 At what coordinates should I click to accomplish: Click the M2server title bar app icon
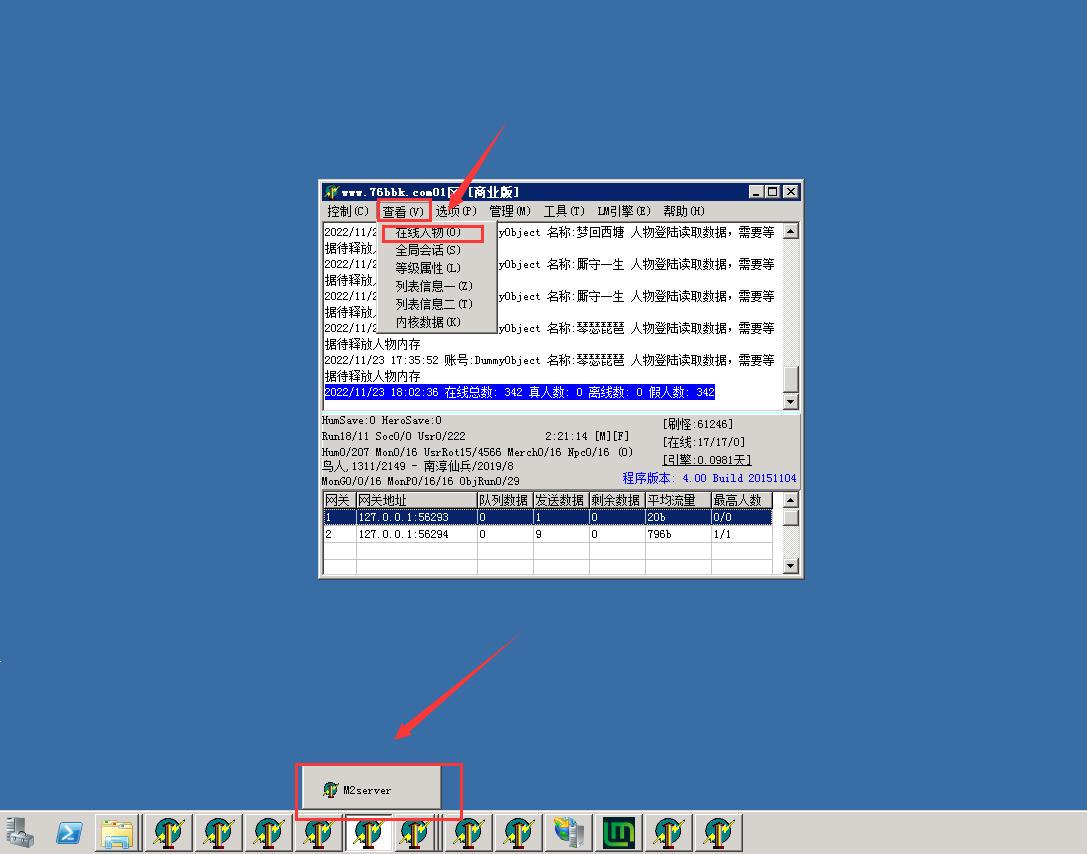pyautogui.click(x=331, y=192)
